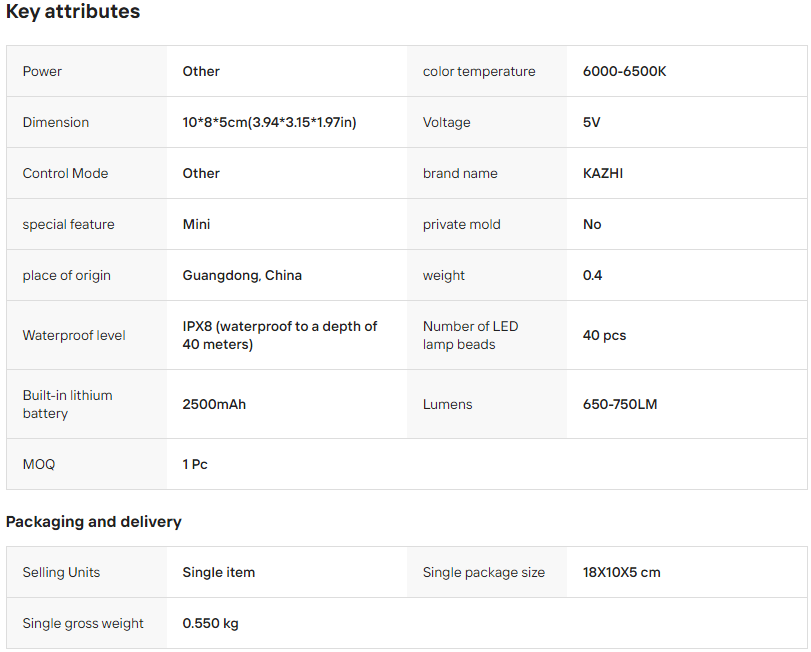811x652 pixels.
Task: Click the Power attribute label
Action: (42, 71)
